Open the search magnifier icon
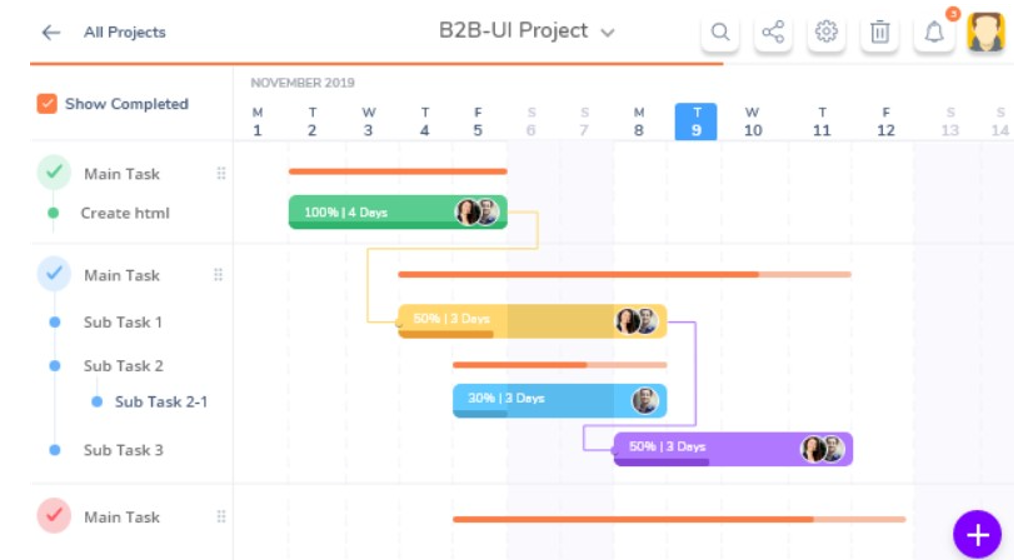The image size is (1014, 560). coord(720,32)
